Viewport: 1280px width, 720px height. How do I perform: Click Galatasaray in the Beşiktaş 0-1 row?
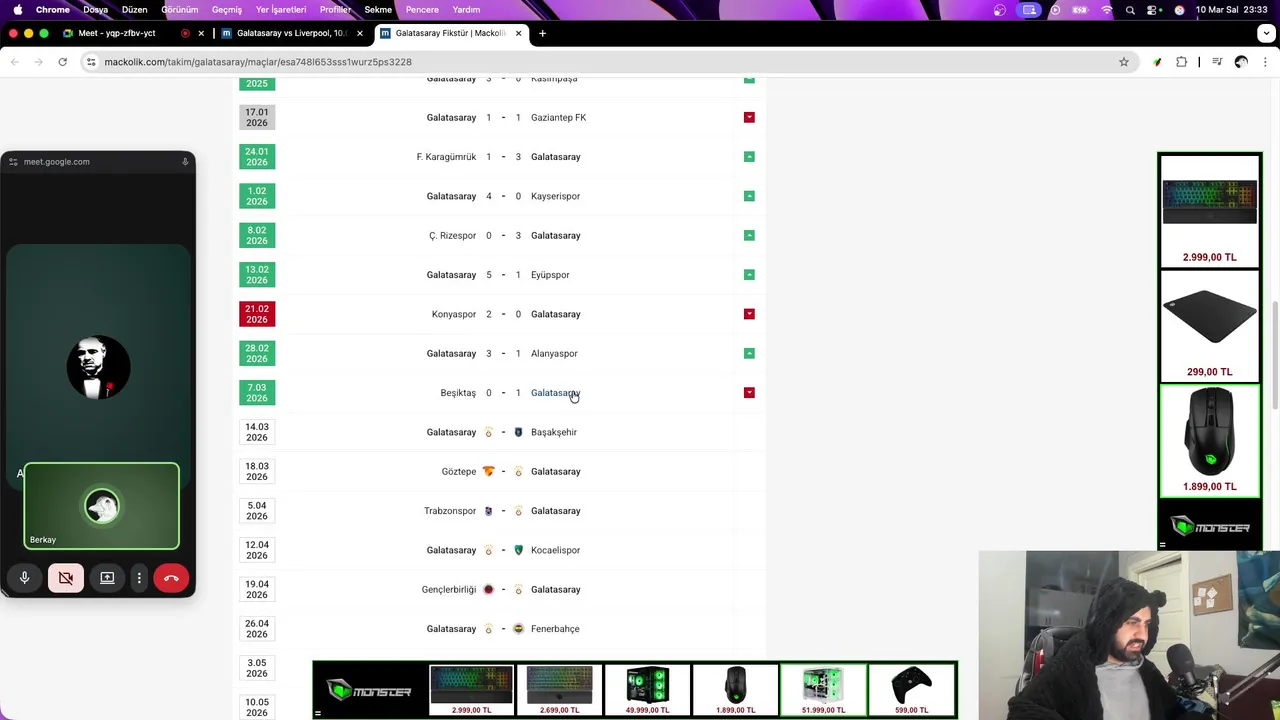click(555, 393)
